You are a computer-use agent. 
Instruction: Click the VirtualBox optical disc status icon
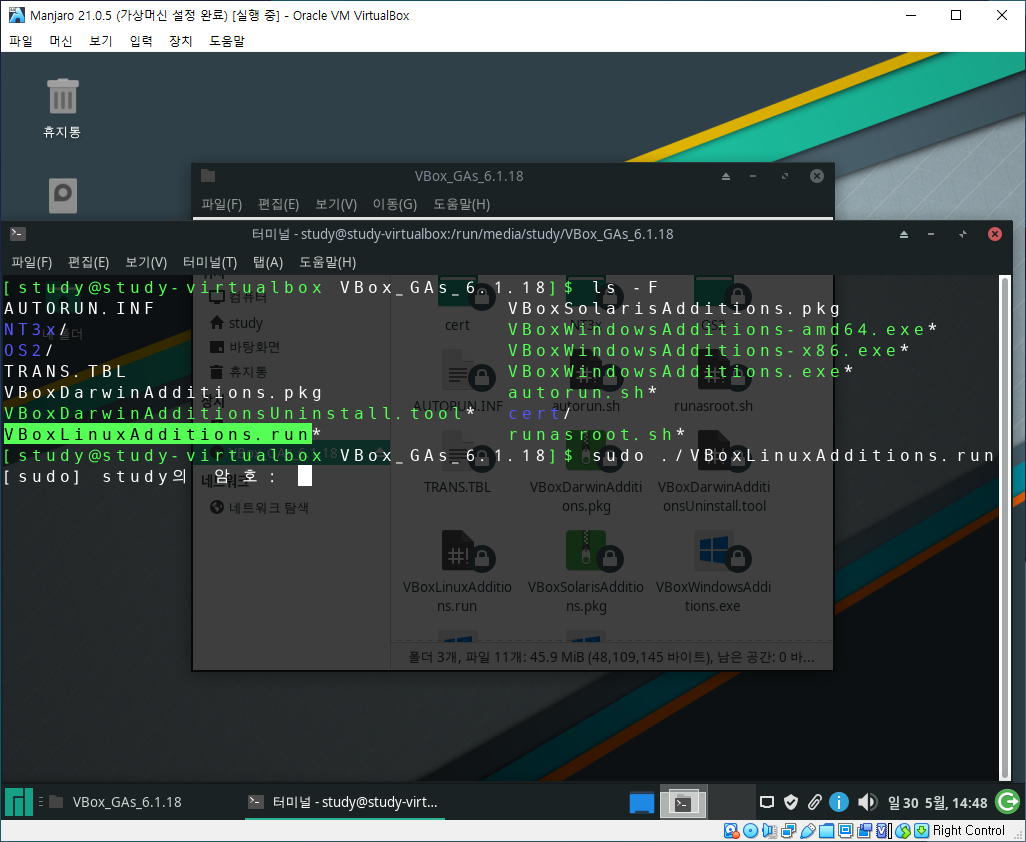pyautogui.click(x=751, y=831)
